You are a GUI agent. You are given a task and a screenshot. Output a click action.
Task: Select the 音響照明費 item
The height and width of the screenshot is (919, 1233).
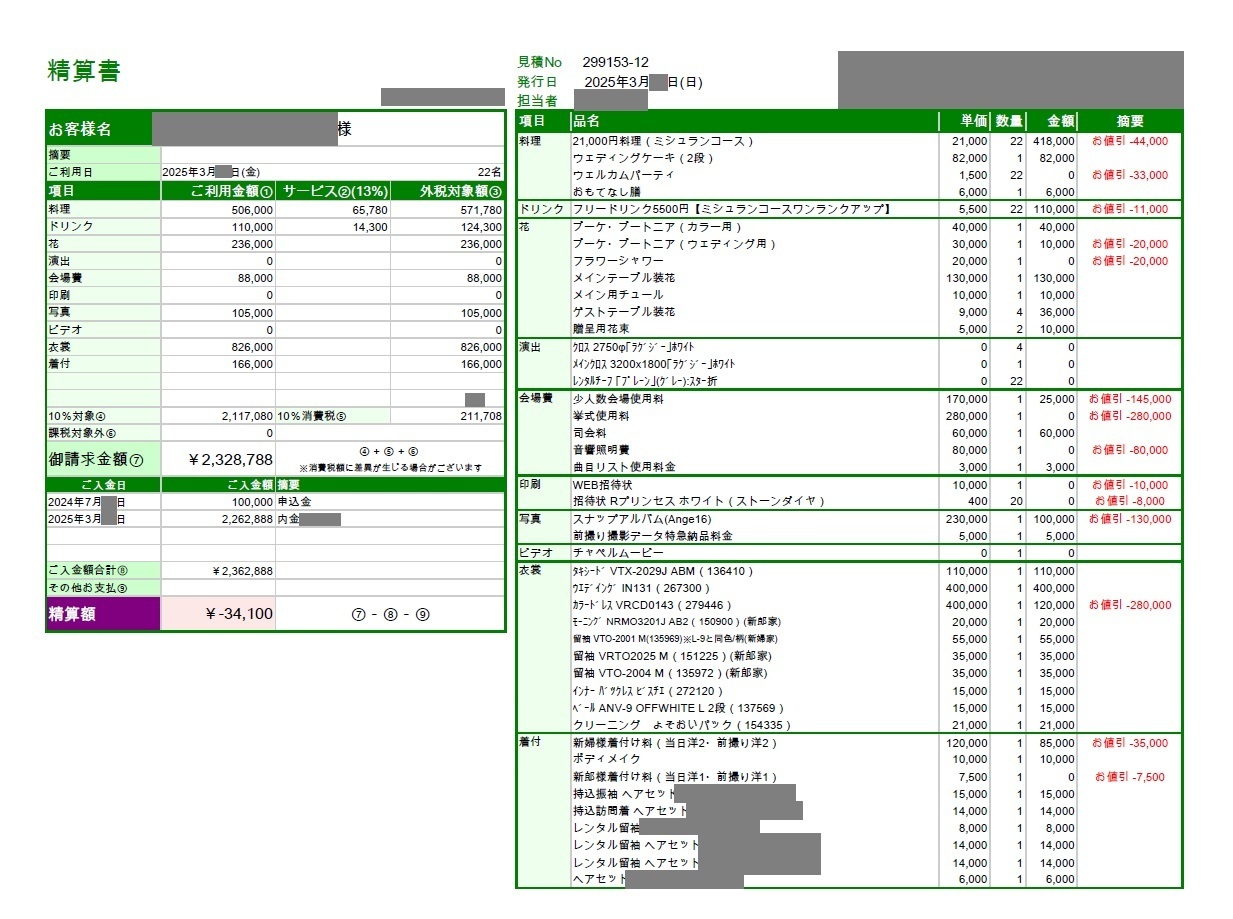coord(601,450)
